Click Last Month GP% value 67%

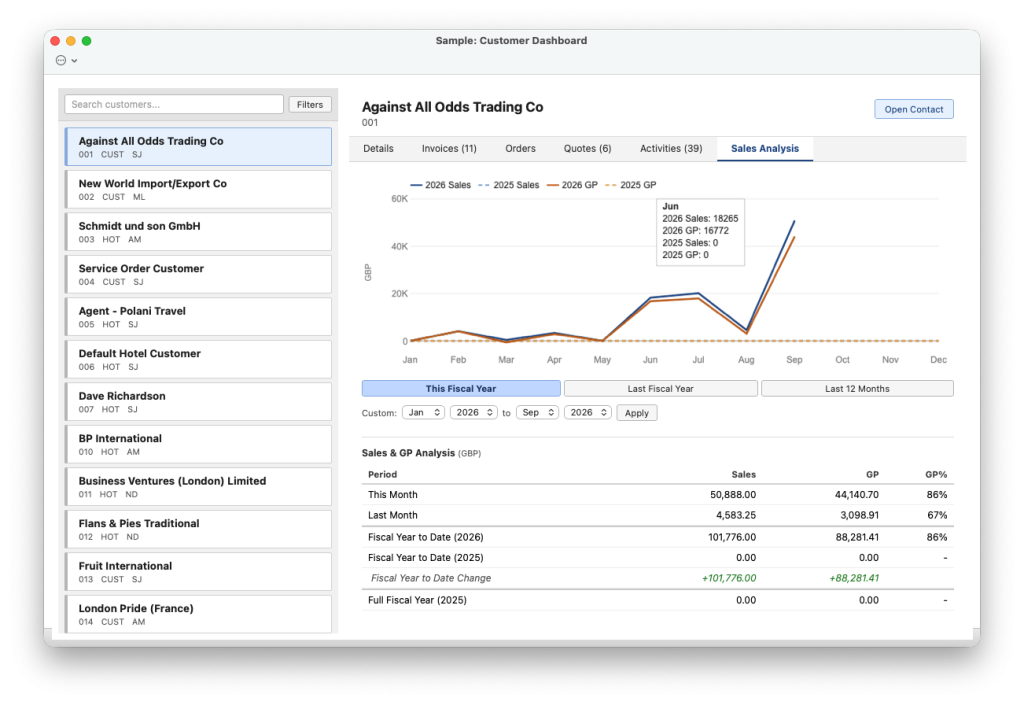(x=937, y=515)
